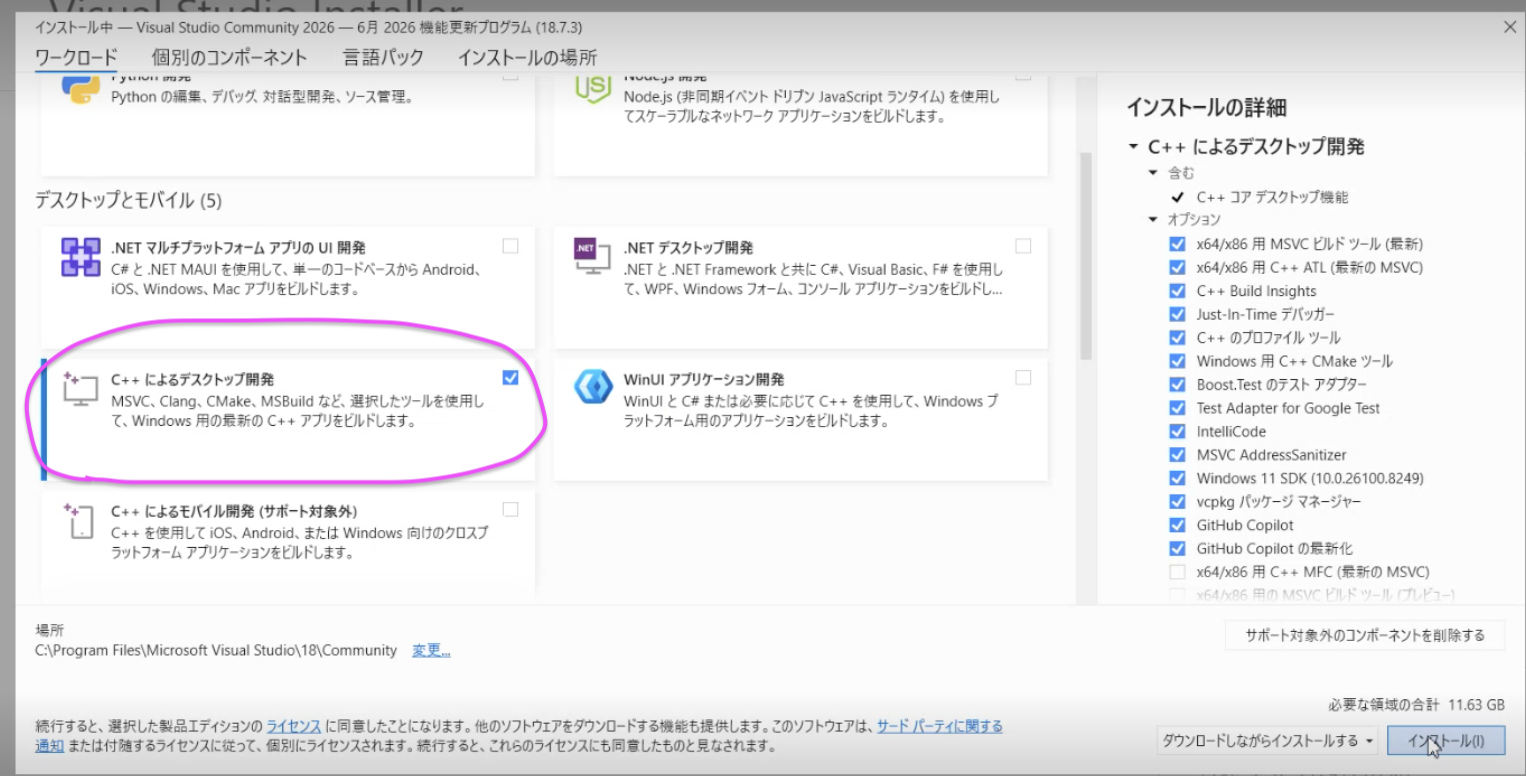Viewport: 1526px width, 776px height.
Task: Uncheck the GitHub Copilot checkbox
Action: click(1177, 525)
